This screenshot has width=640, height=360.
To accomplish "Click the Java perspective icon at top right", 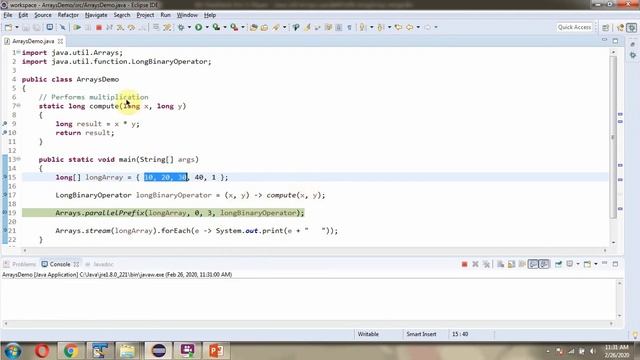I will coord(621,27).
